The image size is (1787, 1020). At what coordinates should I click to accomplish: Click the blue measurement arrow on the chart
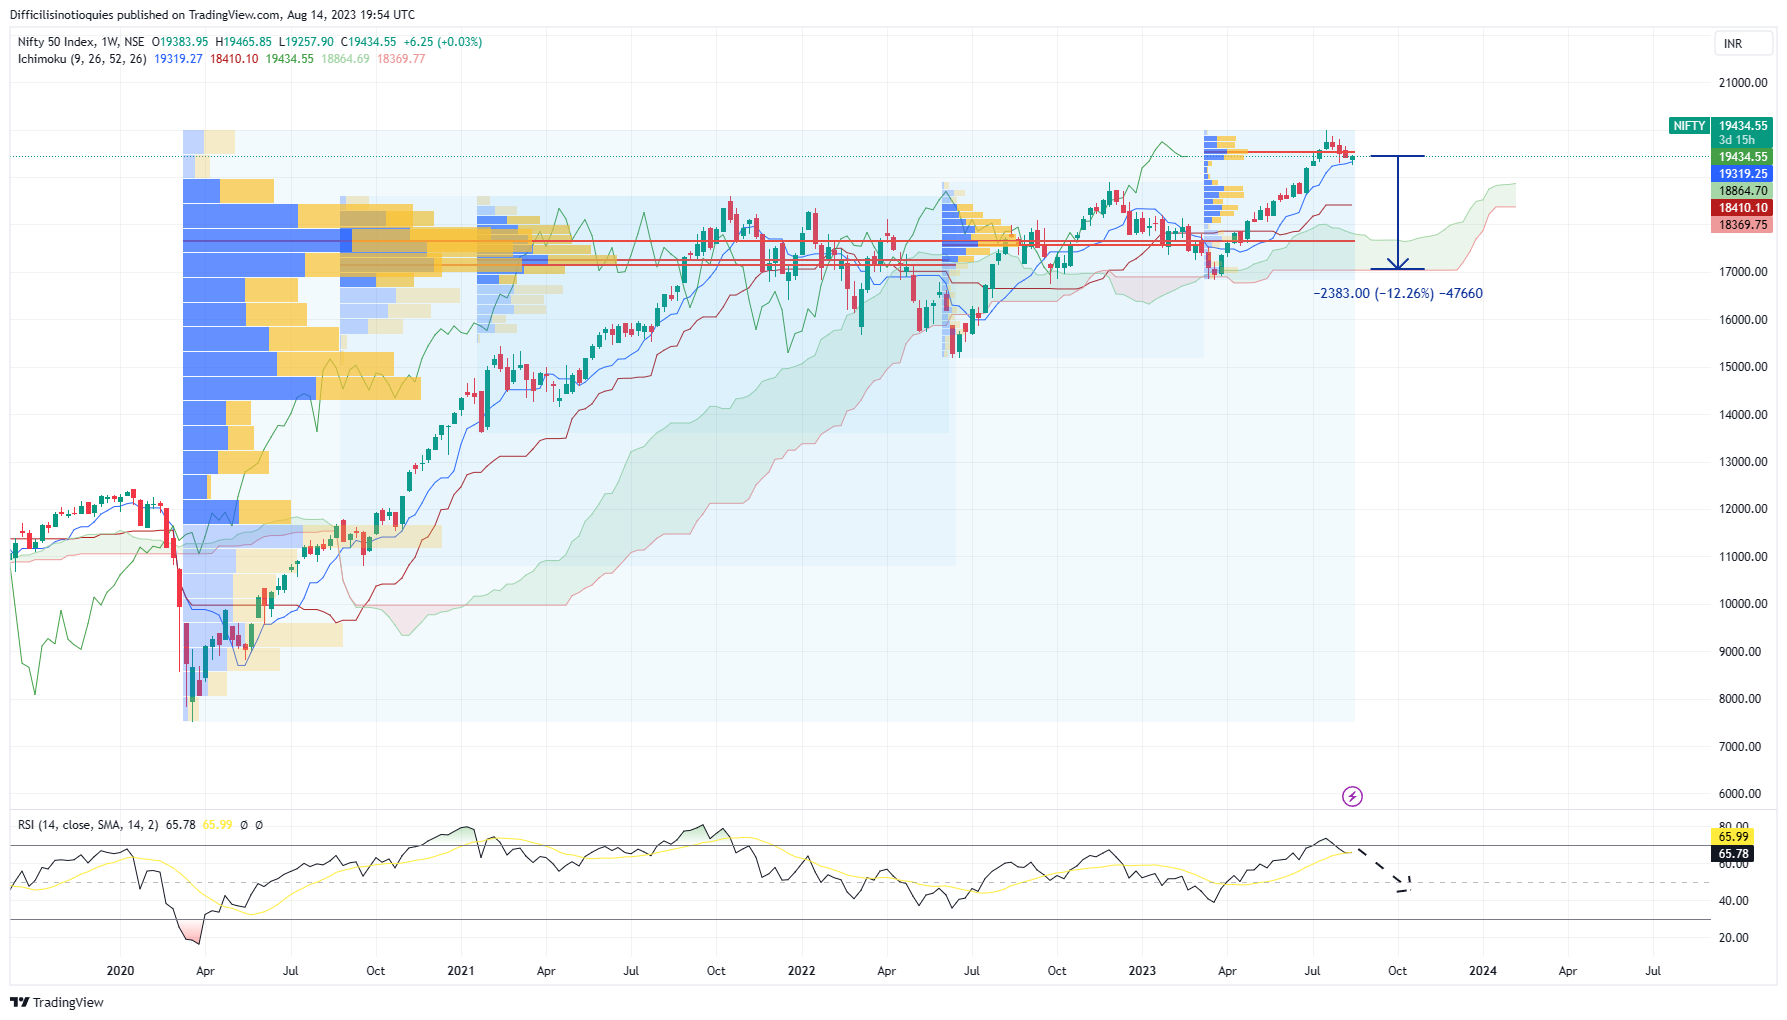click(1398, 212)
